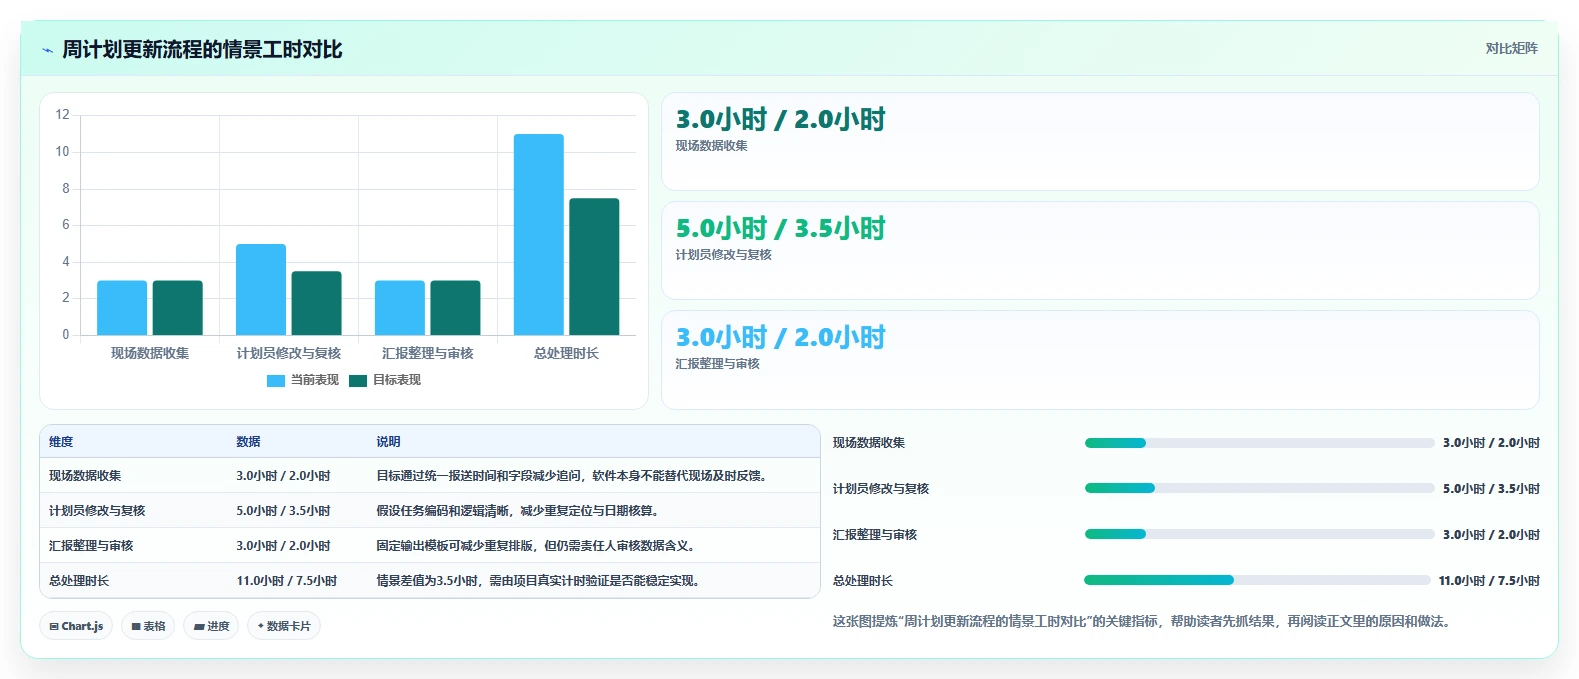Image resolution: width=1579 pixels, height=679 pixels.
Task: Click the progress label 计划员修改与复核
Action: click(881, 489)
